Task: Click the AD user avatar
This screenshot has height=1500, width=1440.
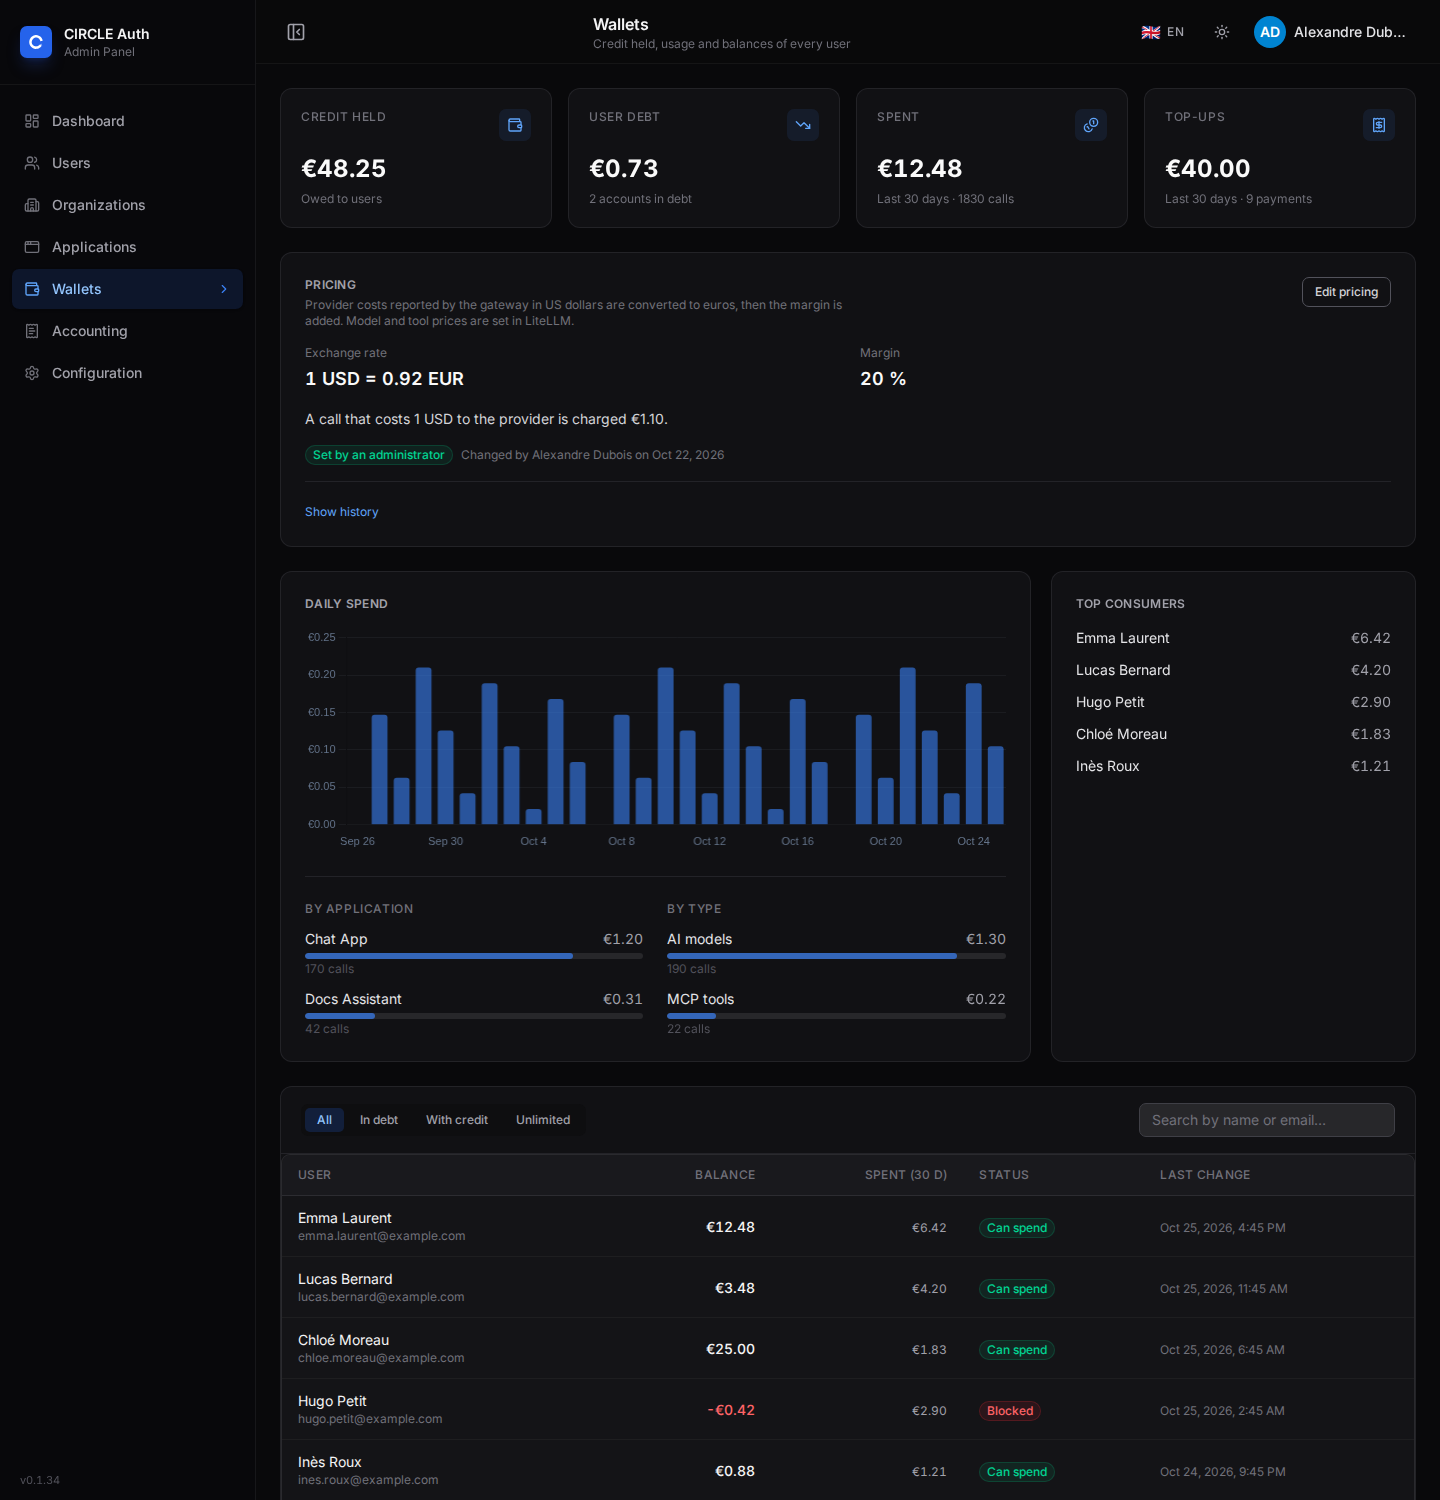Action: tap(1270, 32)
